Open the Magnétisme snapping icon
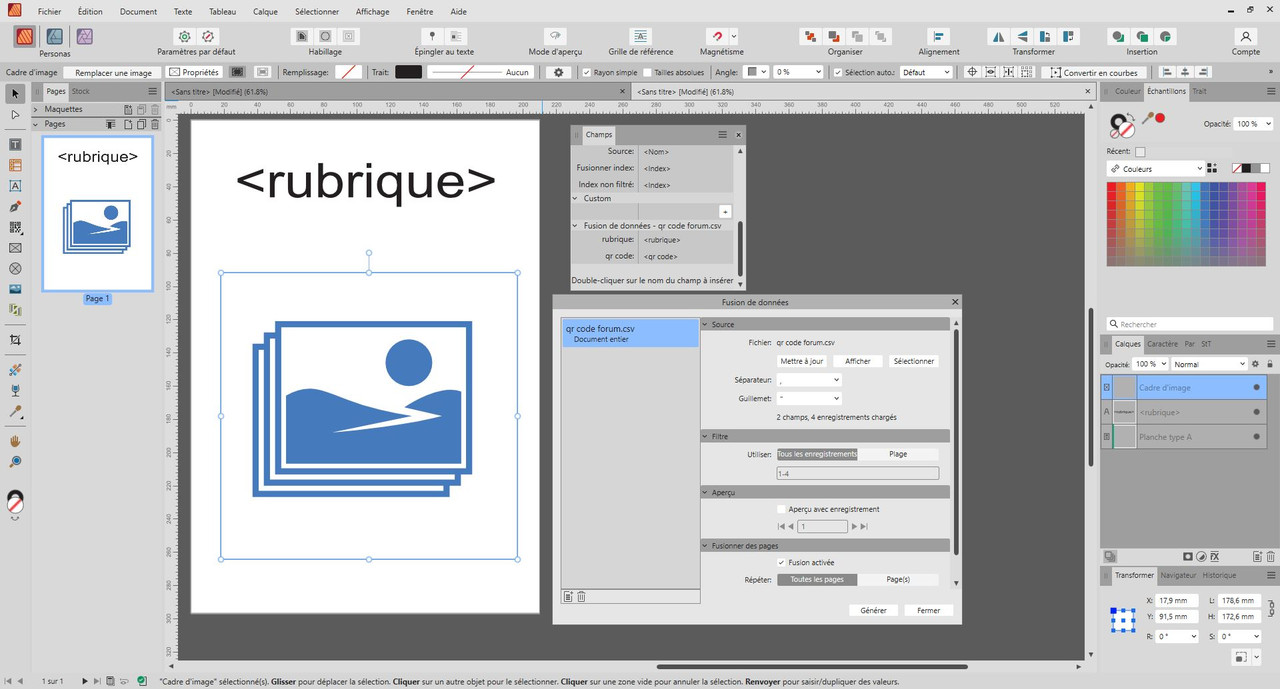The width and height of the screenshot is (1280, 689). [x=715, y=36]
